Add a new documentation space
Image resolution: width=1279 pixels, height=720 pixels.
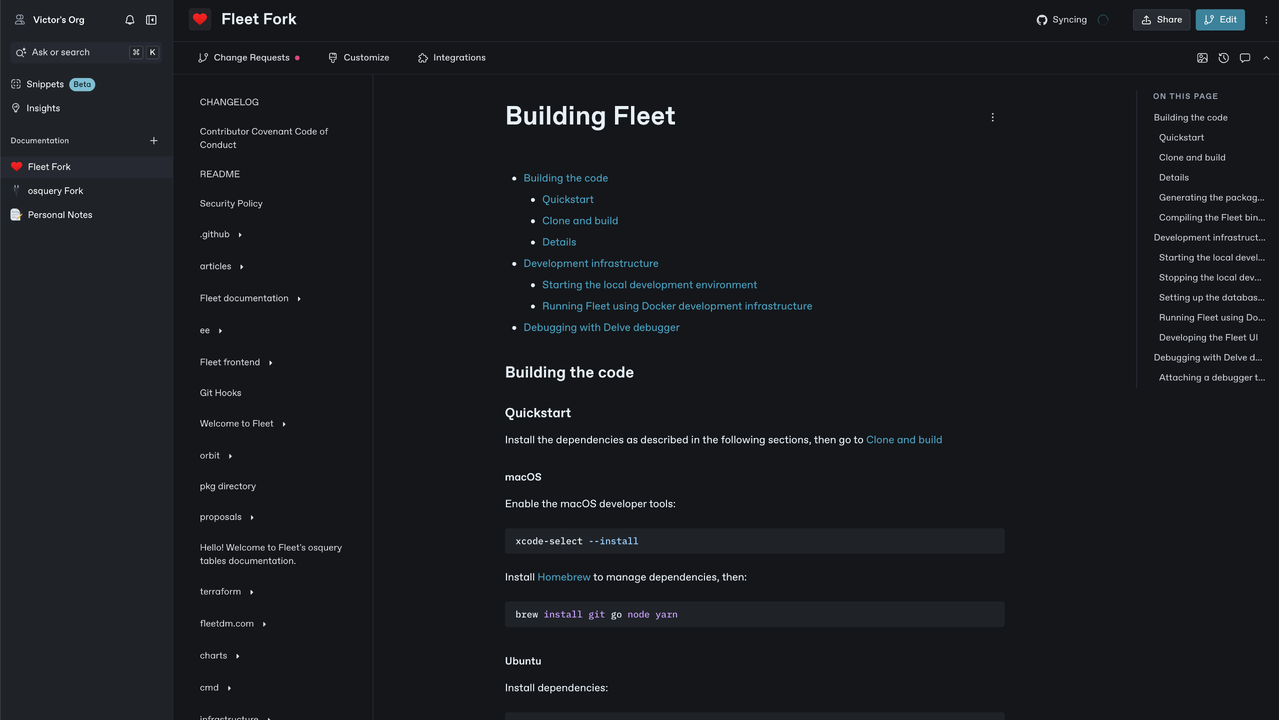(x=153, y=140)
